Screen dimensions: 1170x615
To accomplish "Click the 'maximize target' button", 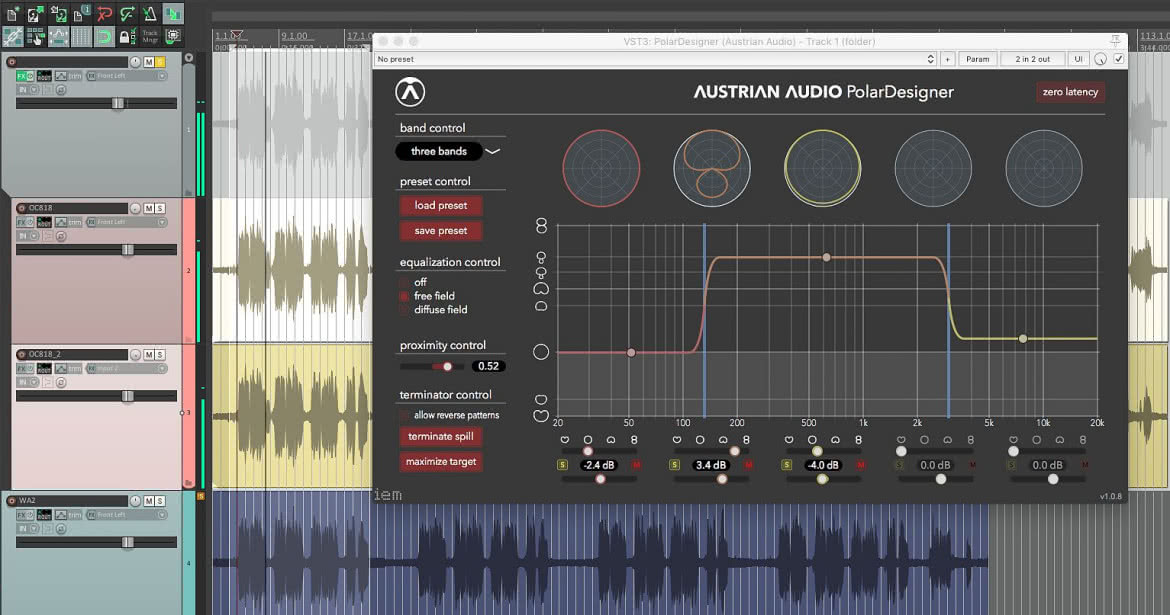I will coord(441,462).
